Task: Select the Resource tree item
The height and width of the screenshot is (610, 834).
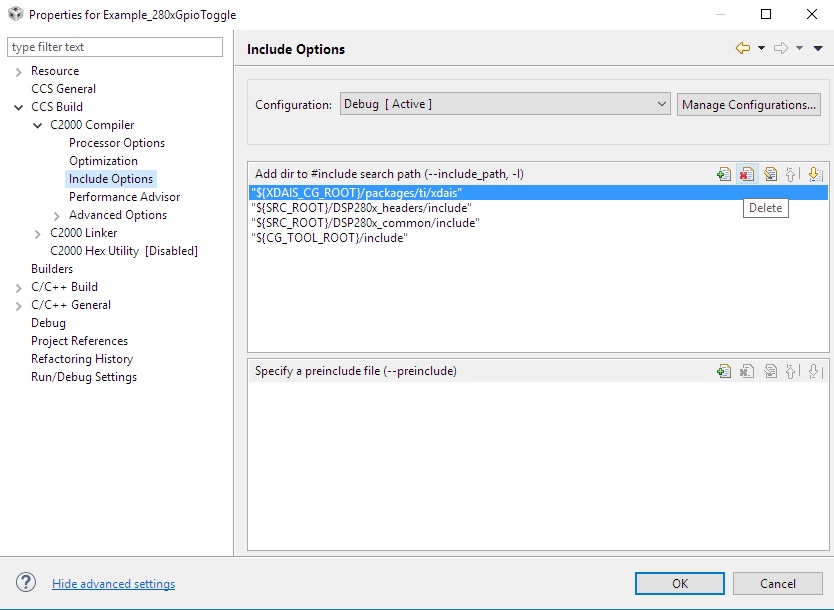Action: 55,71
